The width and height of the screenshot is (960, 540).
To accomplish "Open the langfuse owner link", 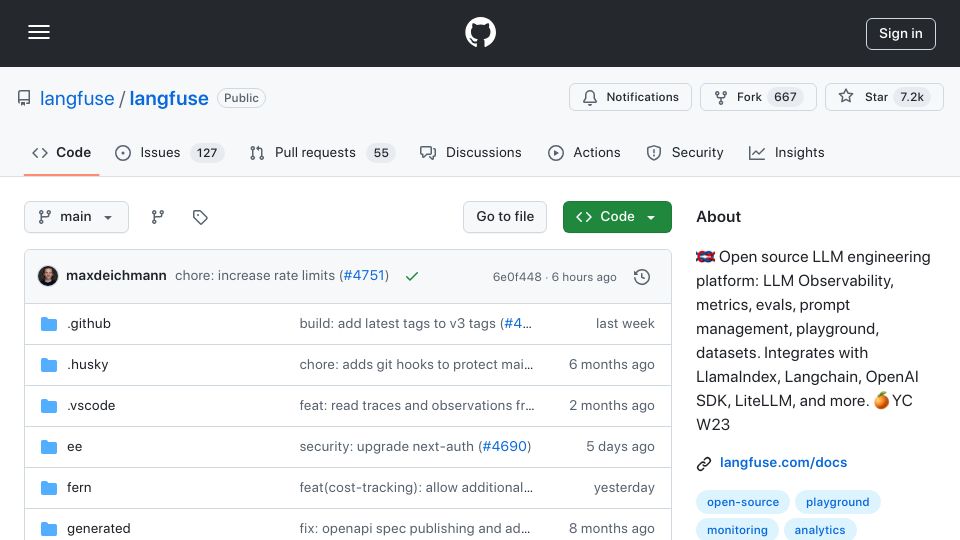I will click(77, 98).
